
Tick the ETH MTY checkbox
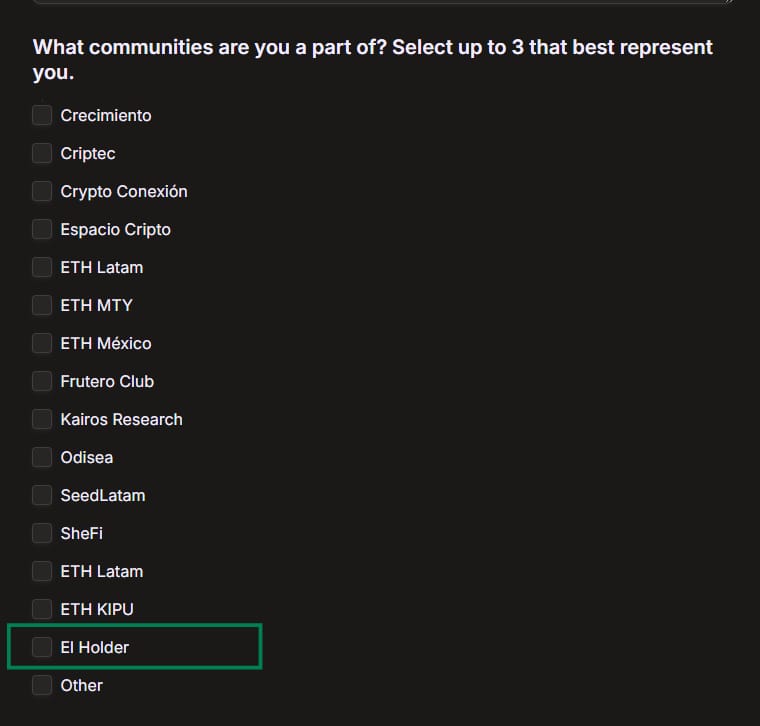click(42, 305)
